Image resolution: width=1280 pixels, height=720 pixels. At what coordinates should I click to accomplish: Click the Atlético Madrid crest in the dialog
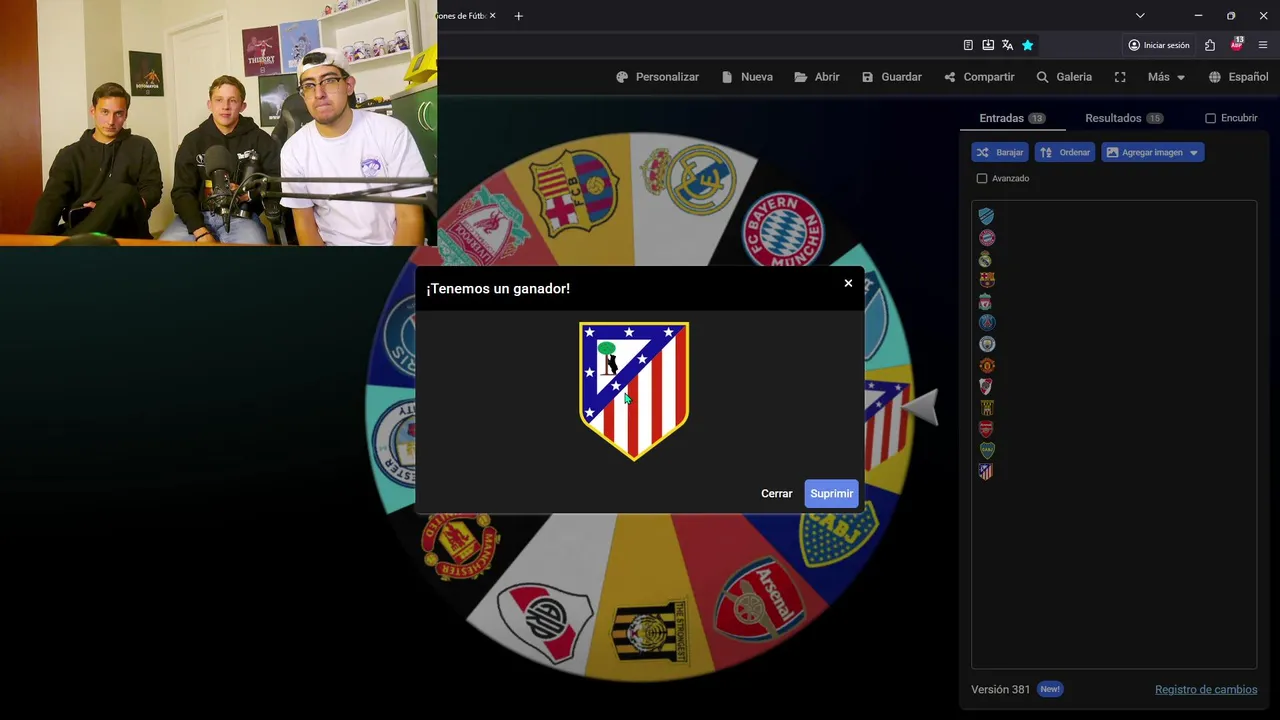tap(634, 391)
